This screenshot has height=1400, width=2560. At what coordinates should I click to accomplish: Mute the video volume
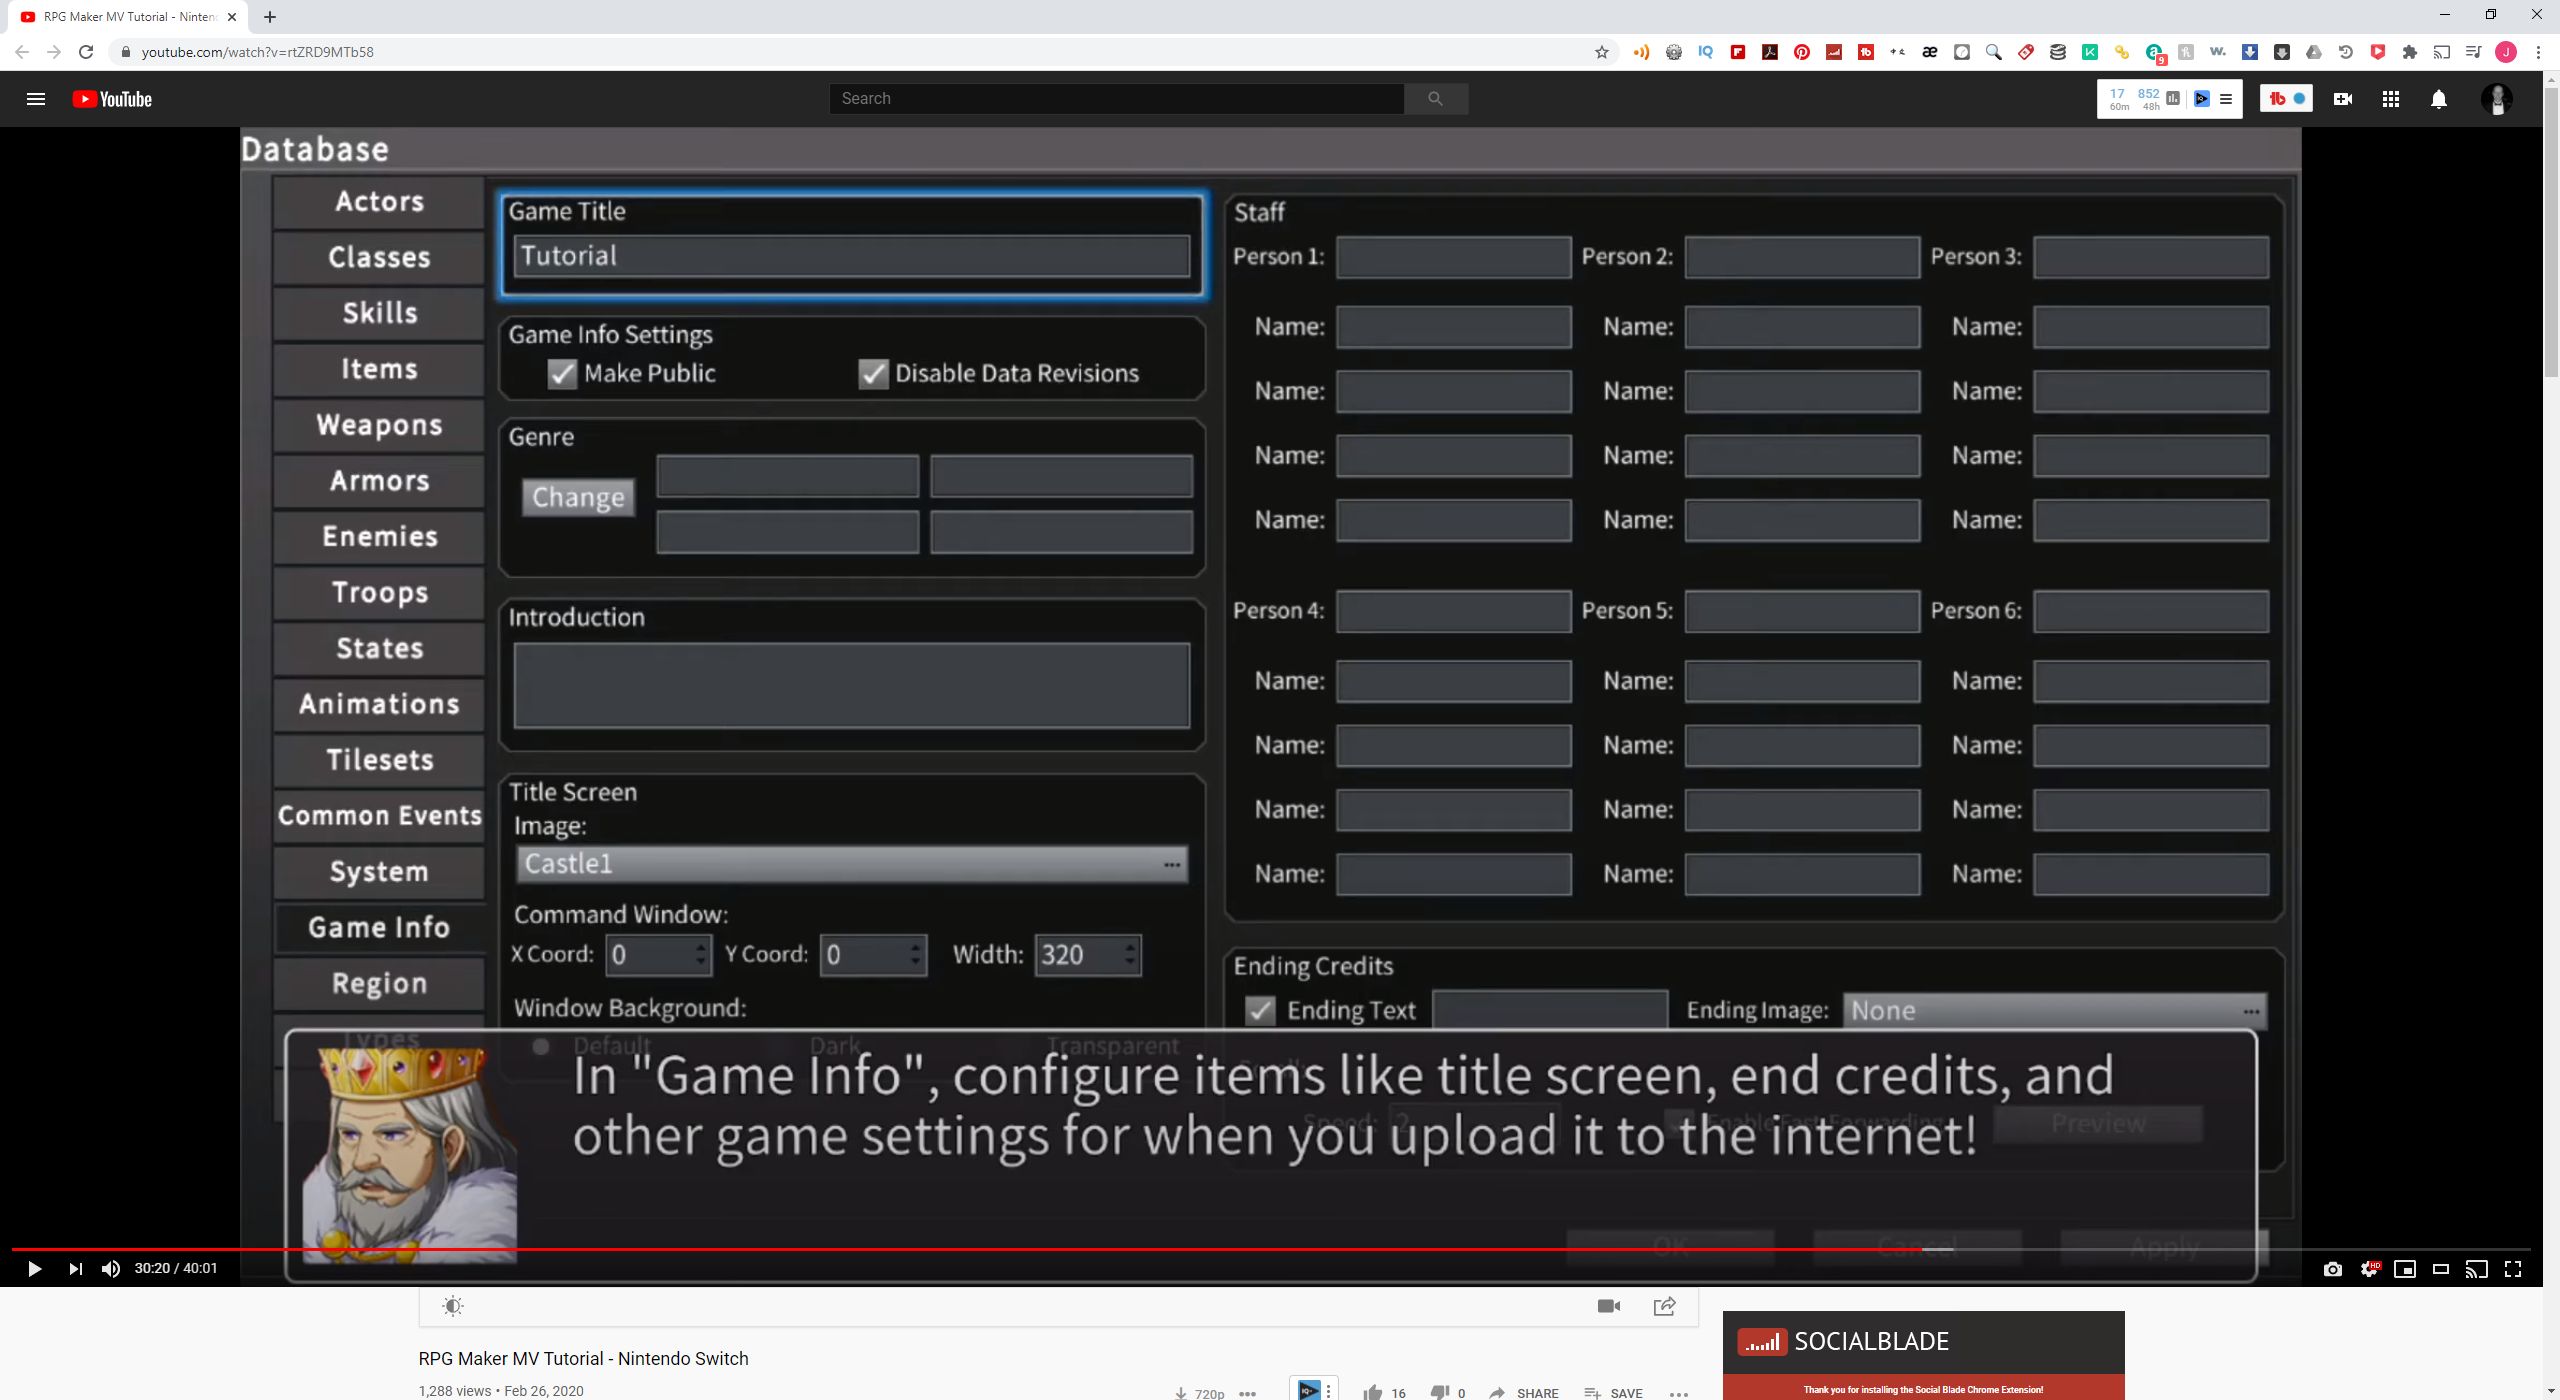click(111, 1269)
